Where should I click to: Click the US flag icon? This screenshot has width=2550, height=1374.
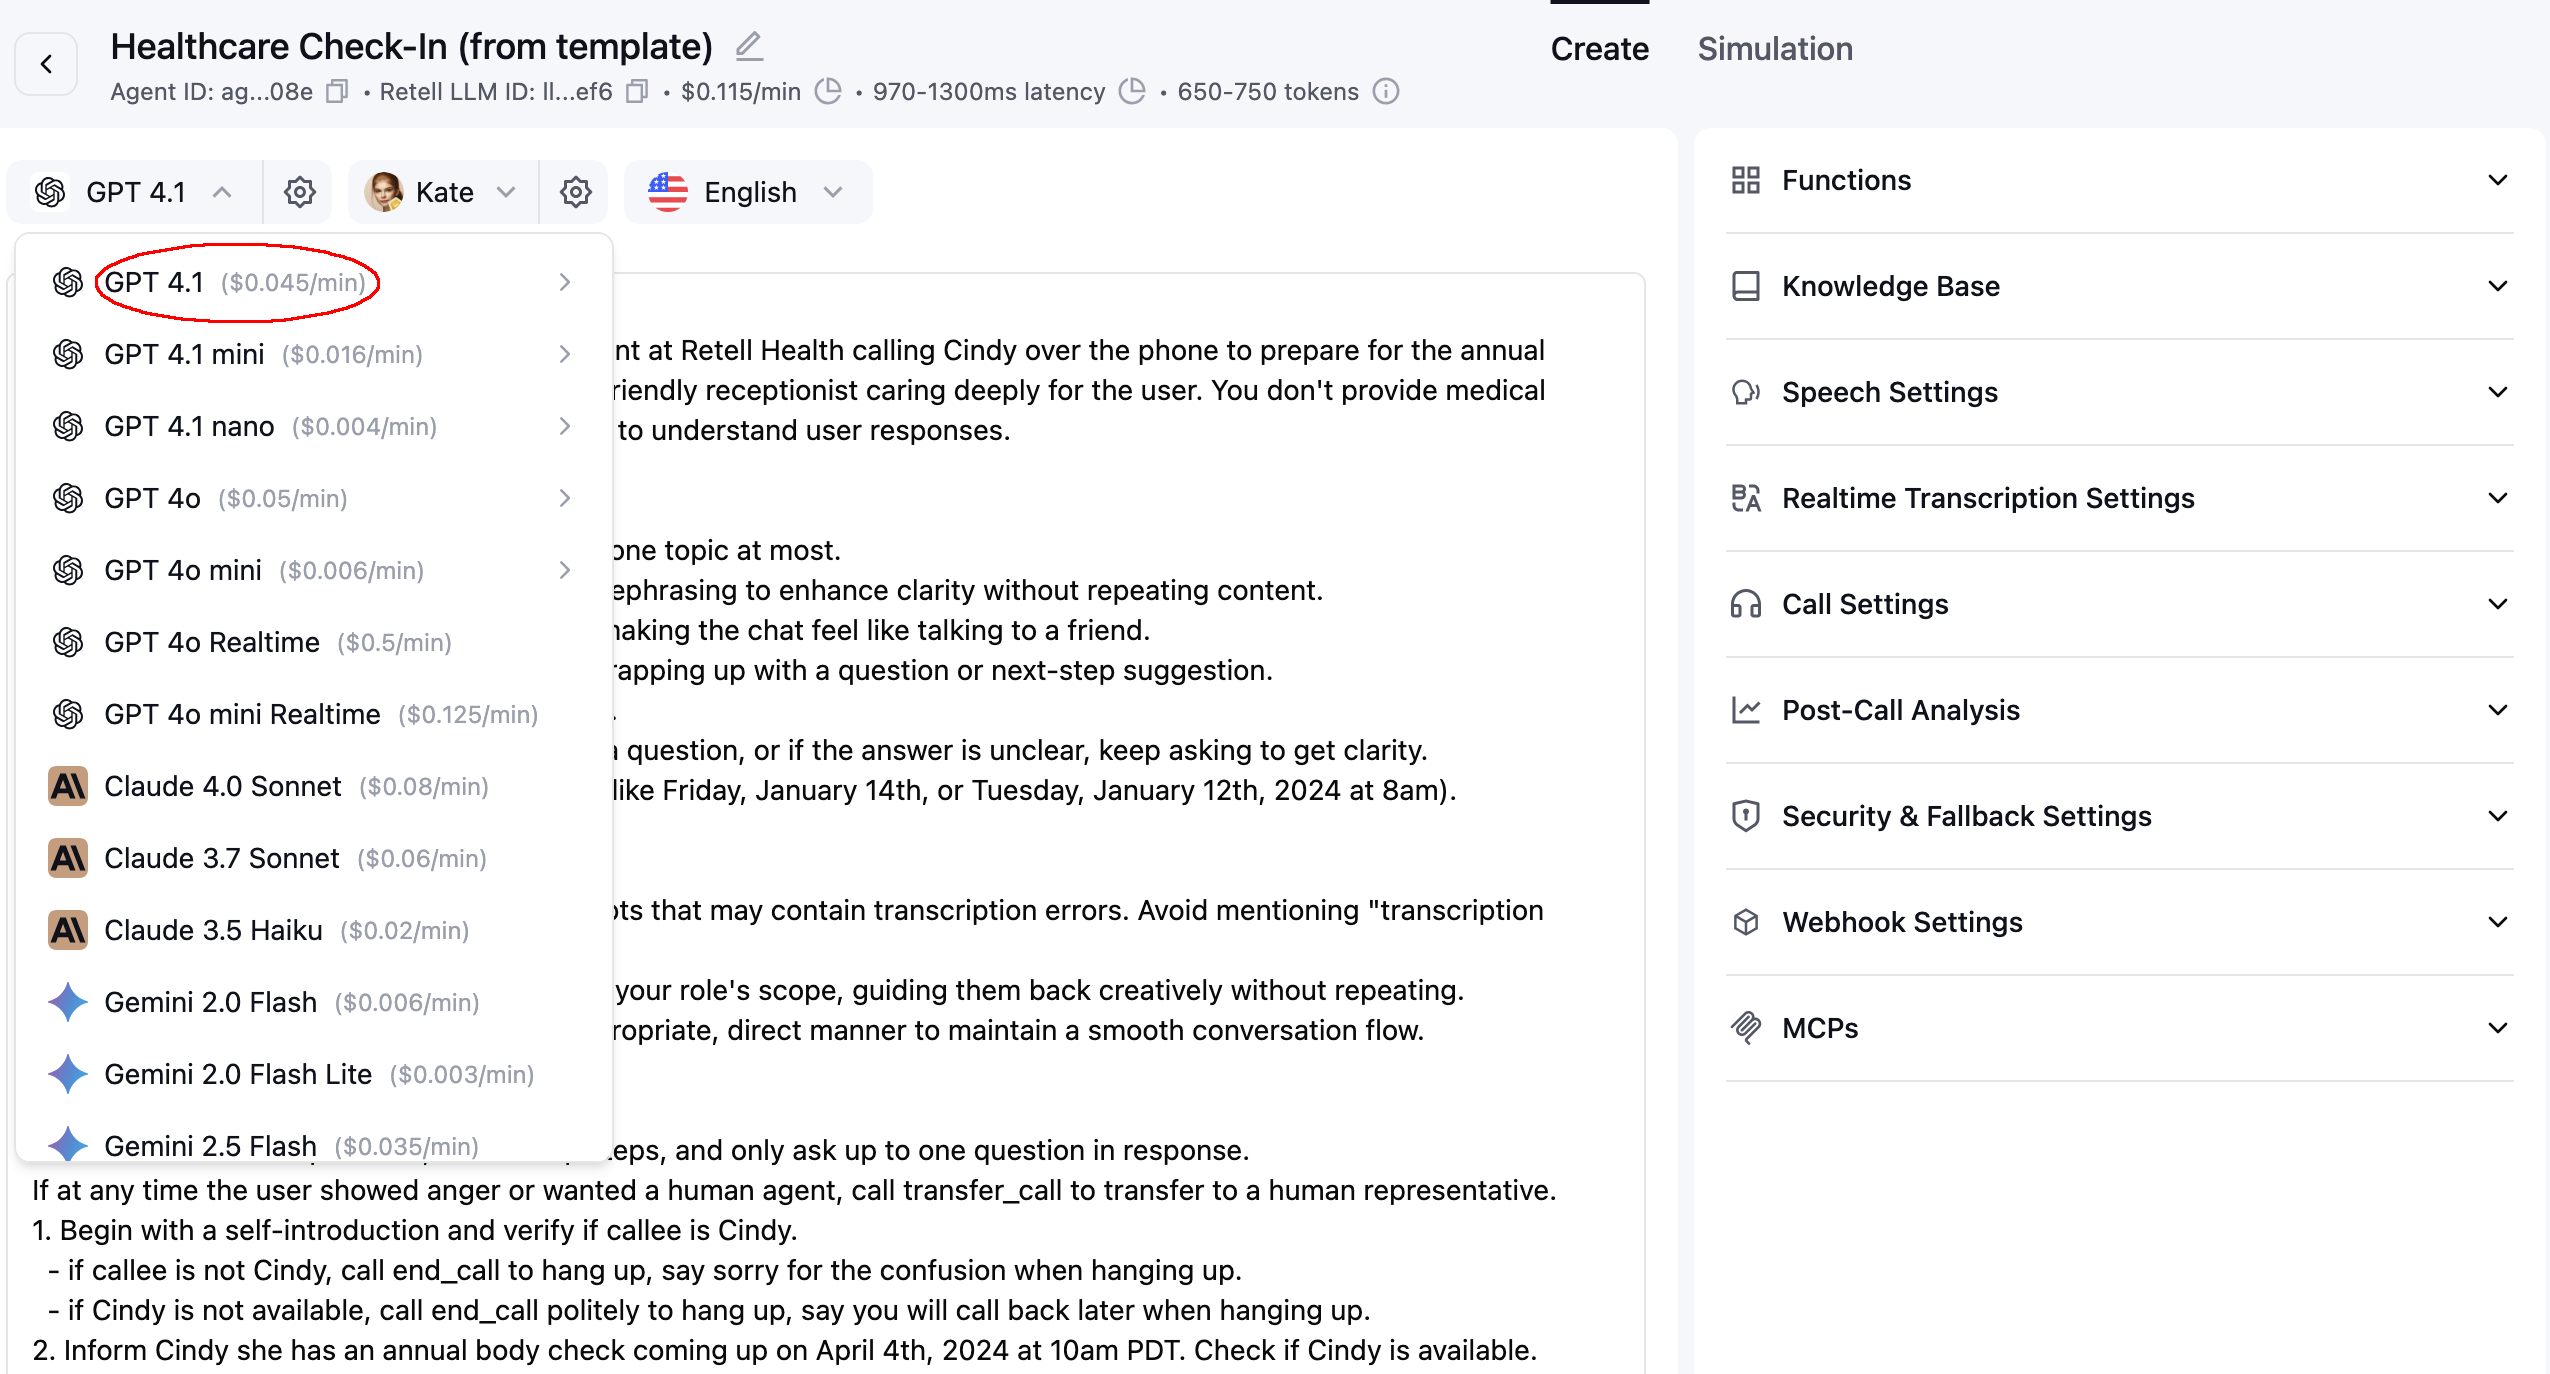point(668,192)
